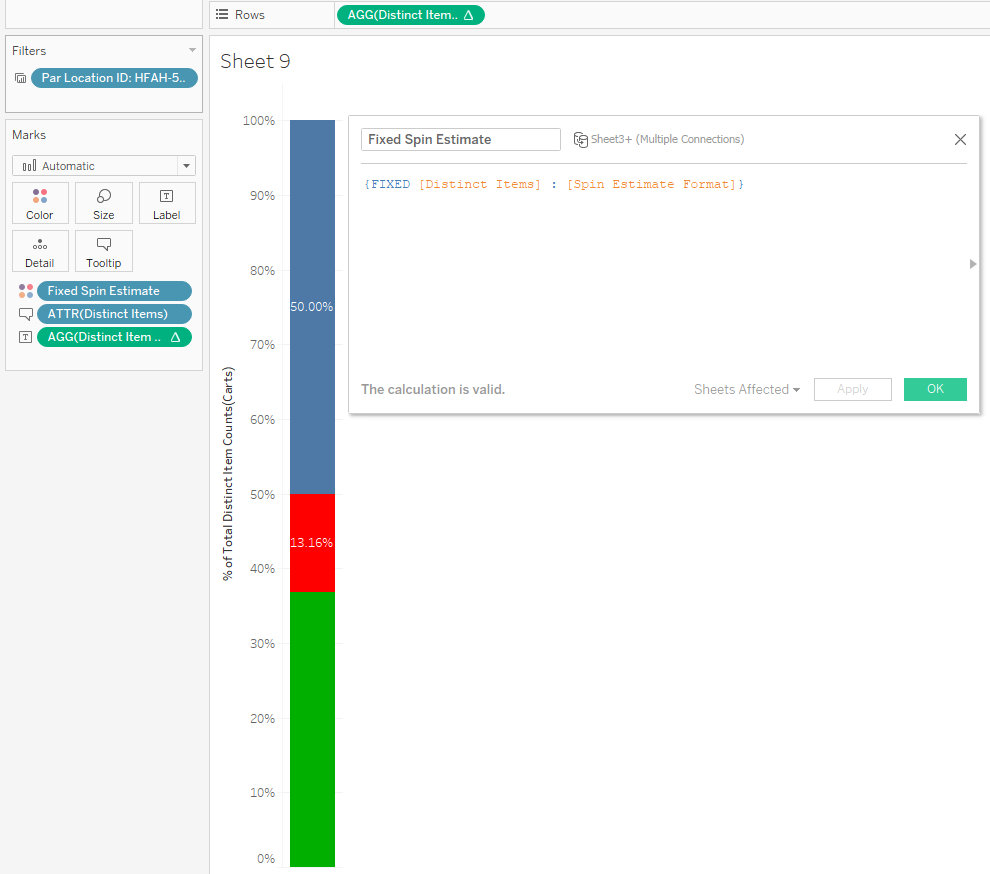990x874 pixels.
Task: Click the Apply button in calculation editor
Action: click(x=852, y=389)
